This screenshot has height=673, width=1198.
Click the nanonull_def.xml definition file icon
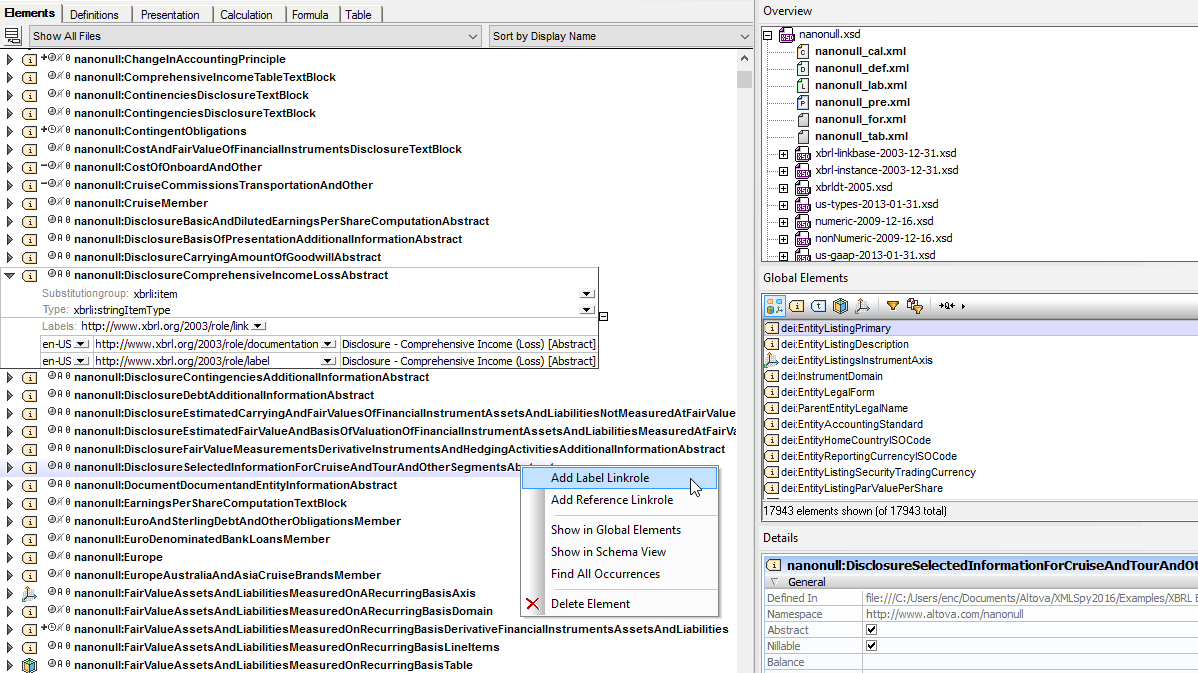point(802,68)
